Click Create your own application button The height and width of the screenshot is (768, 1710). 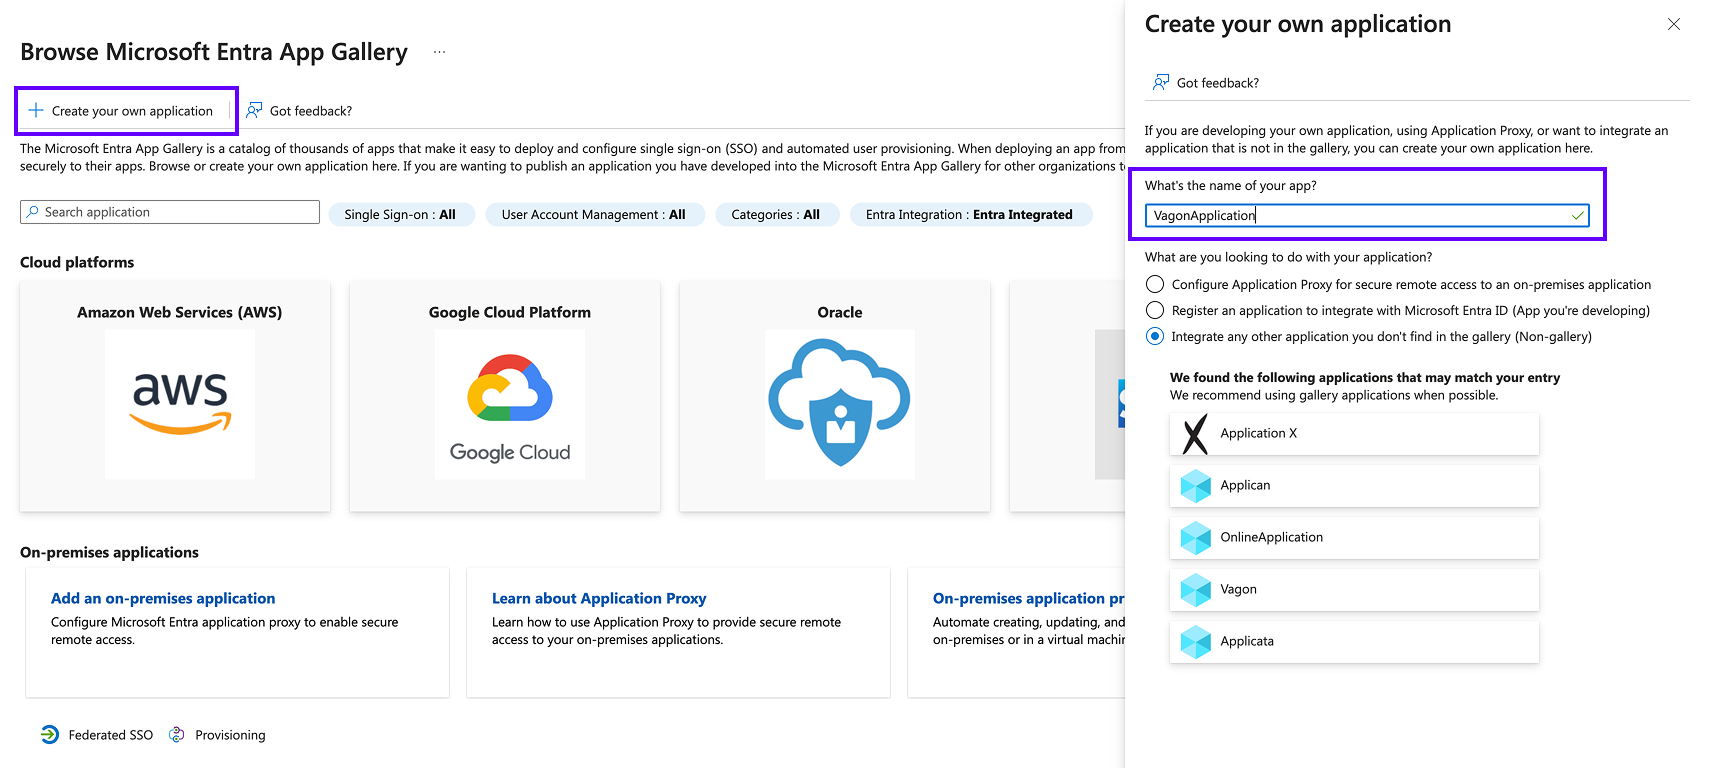(121, 111)
